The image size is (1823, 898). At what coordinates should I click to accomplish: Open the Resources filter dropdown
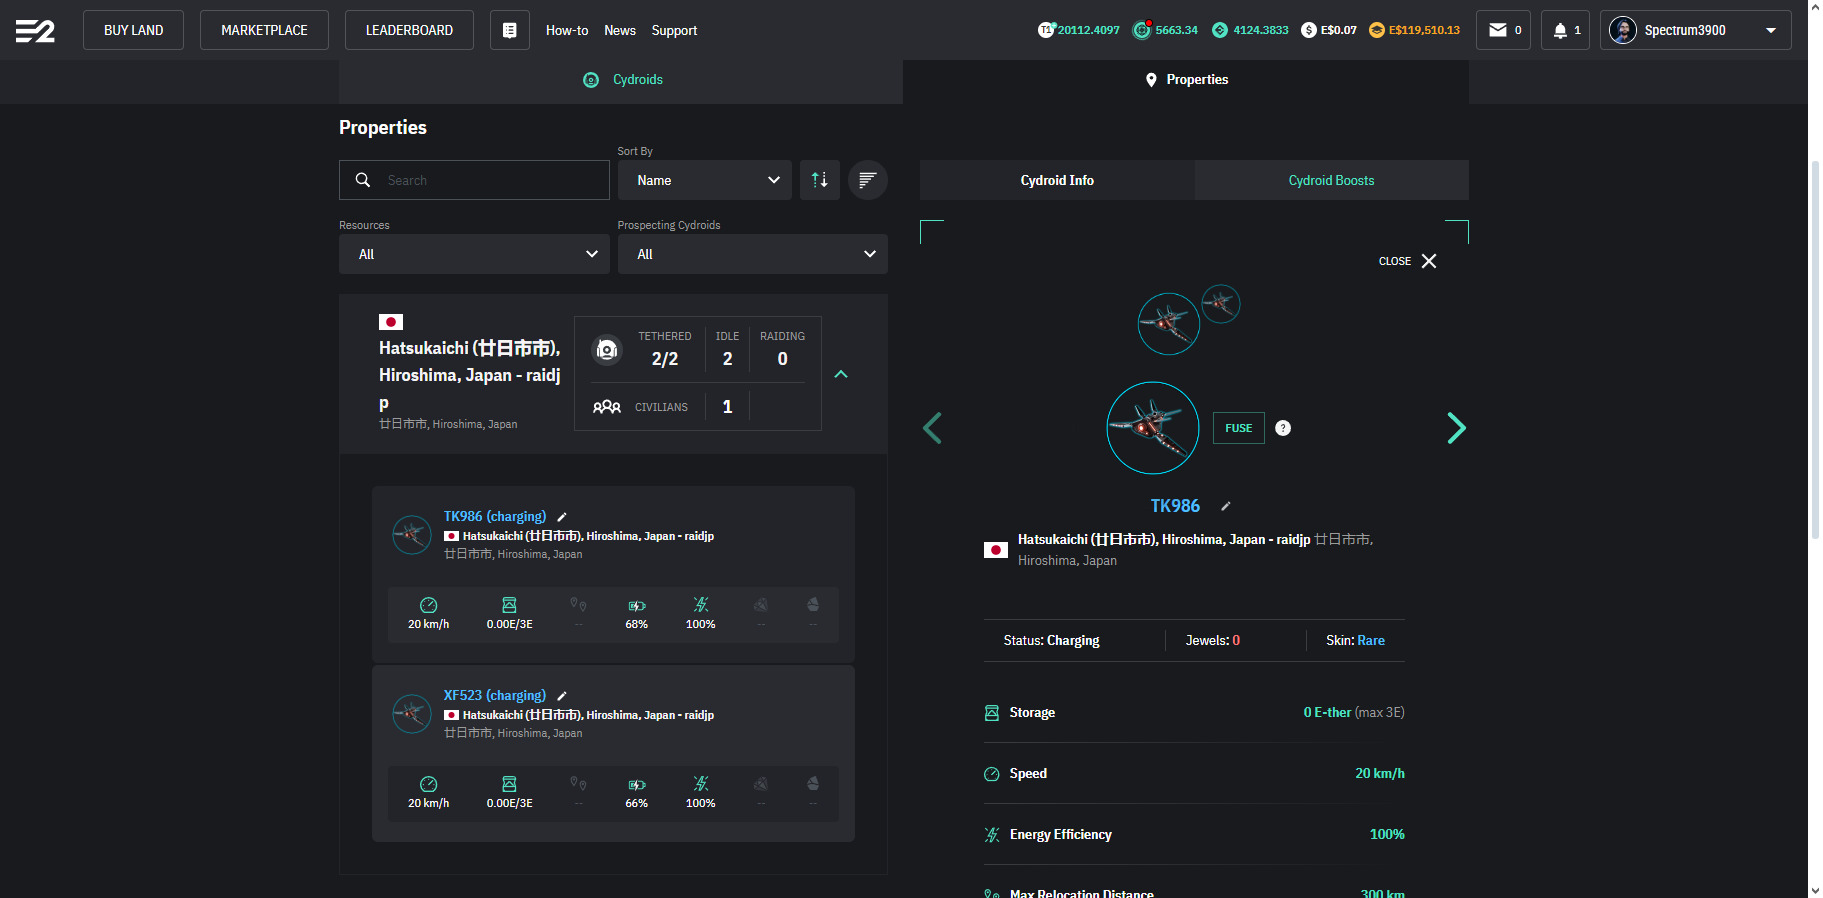point(474,254)
